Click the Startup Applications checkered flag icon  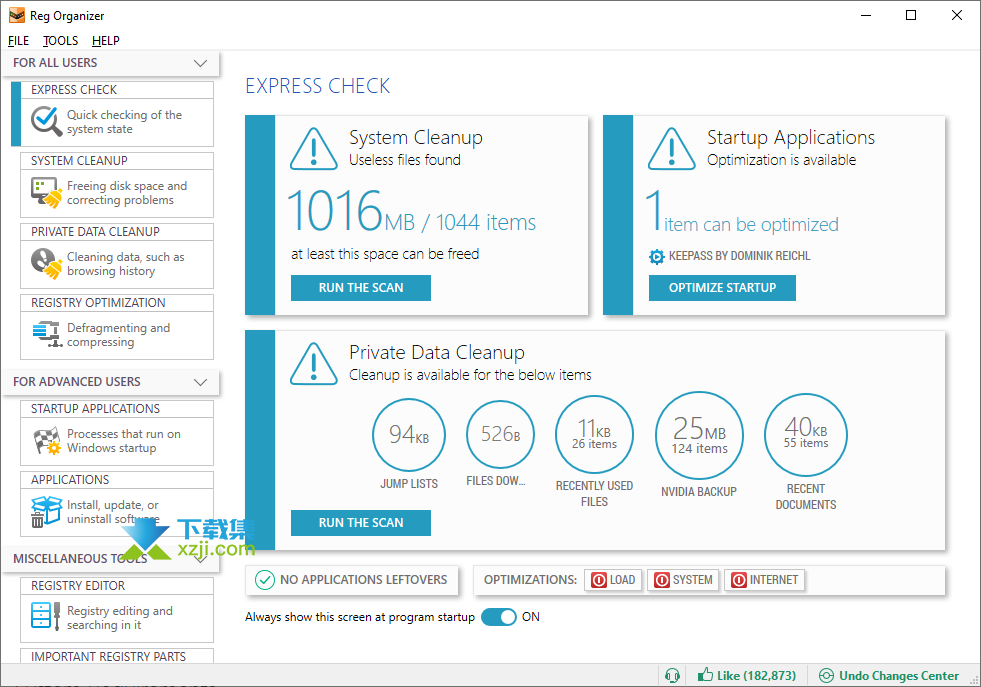point(46,440)
